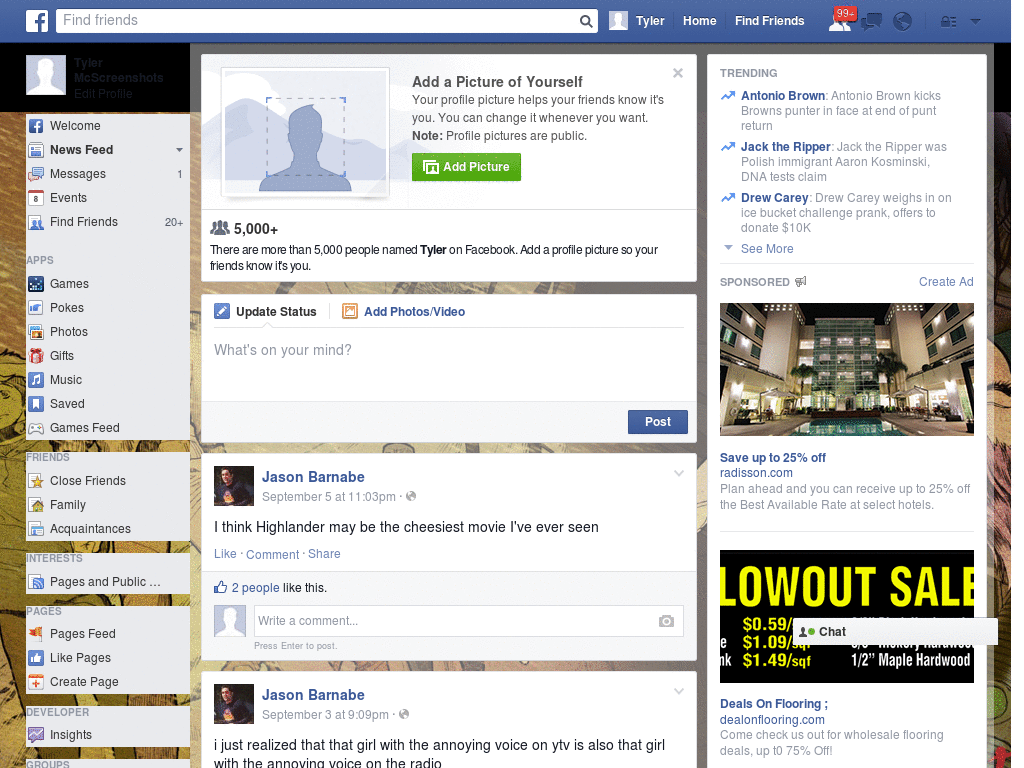Open the messages icon in top bar
1024x768 pixels.
871,22
